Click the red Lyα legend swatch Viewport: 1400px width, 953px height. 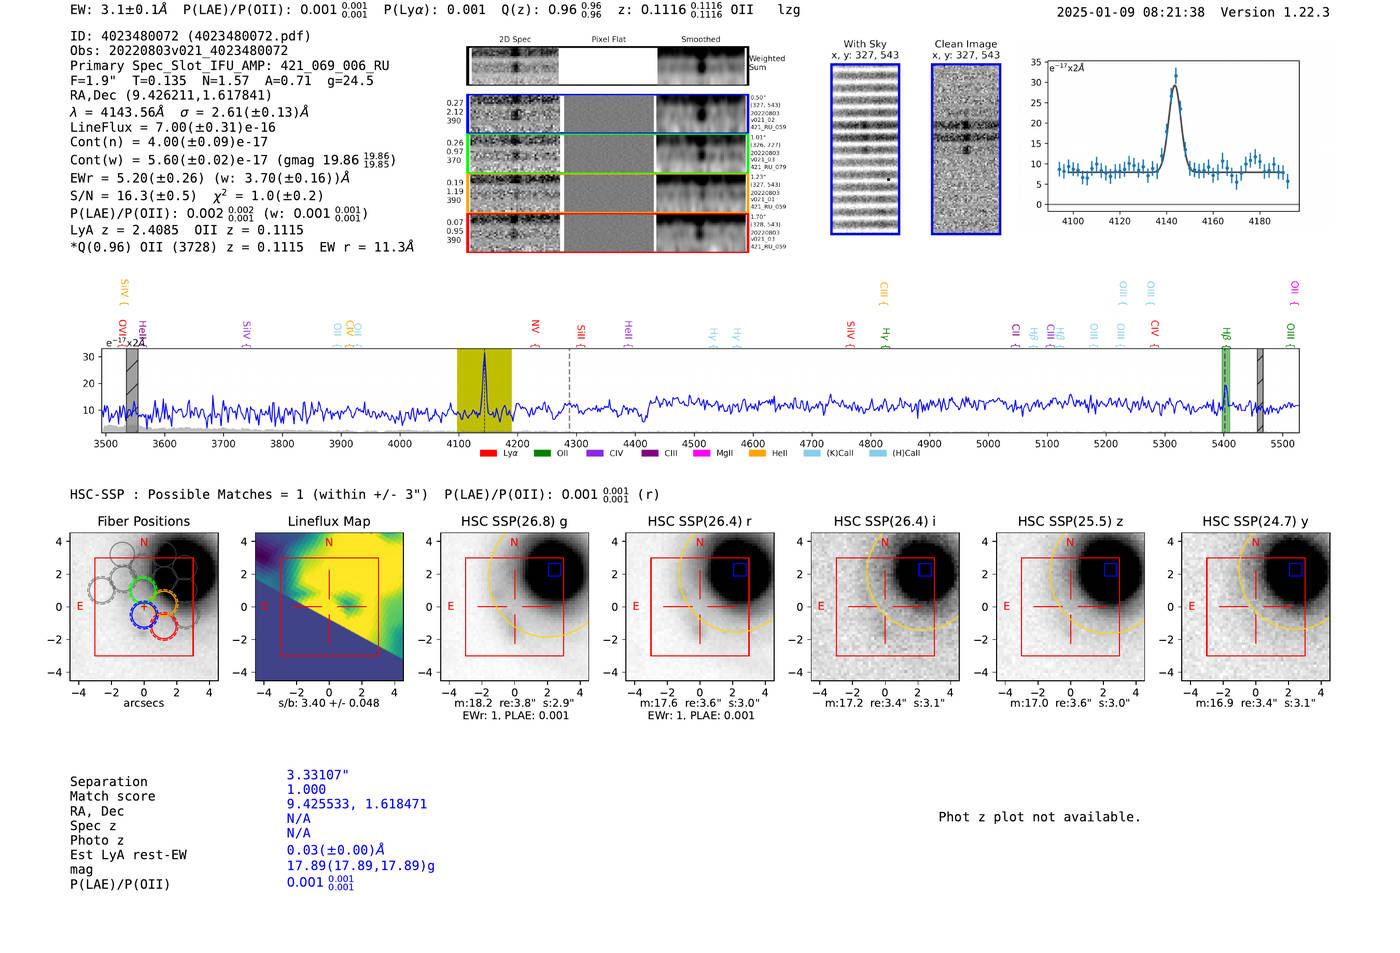[x=488, y=453]
